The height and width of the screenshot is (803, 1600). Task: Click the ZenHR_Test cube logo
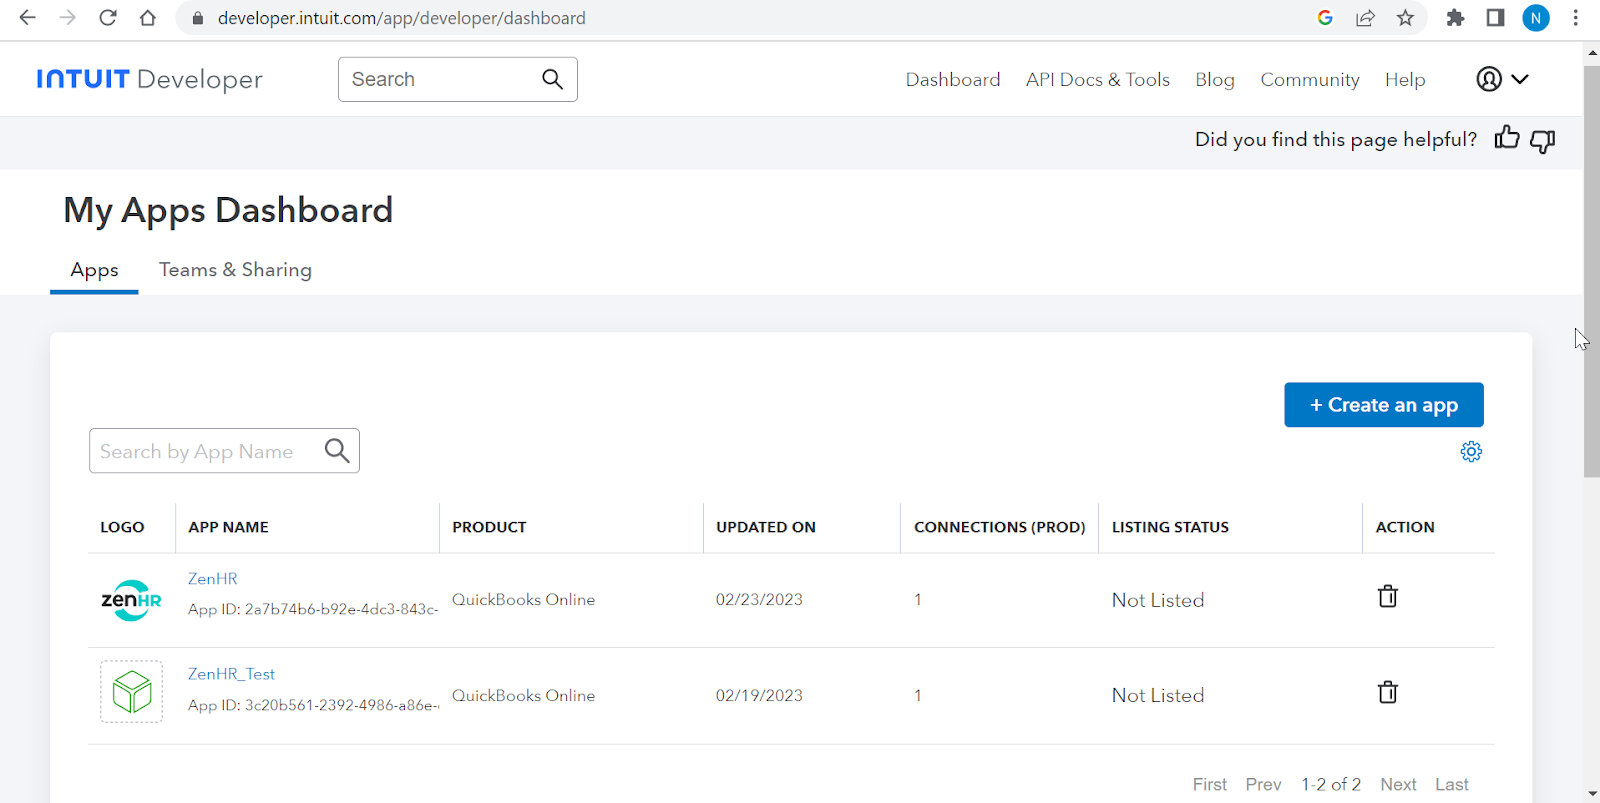point(131,691)
